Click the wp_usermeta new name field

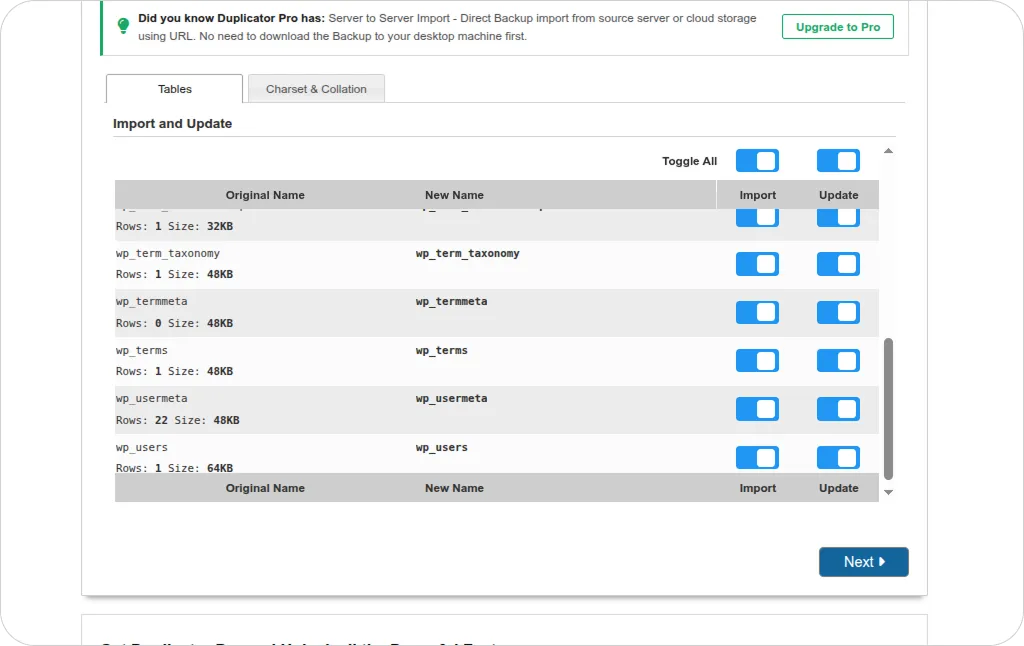[x=451, y=398]
